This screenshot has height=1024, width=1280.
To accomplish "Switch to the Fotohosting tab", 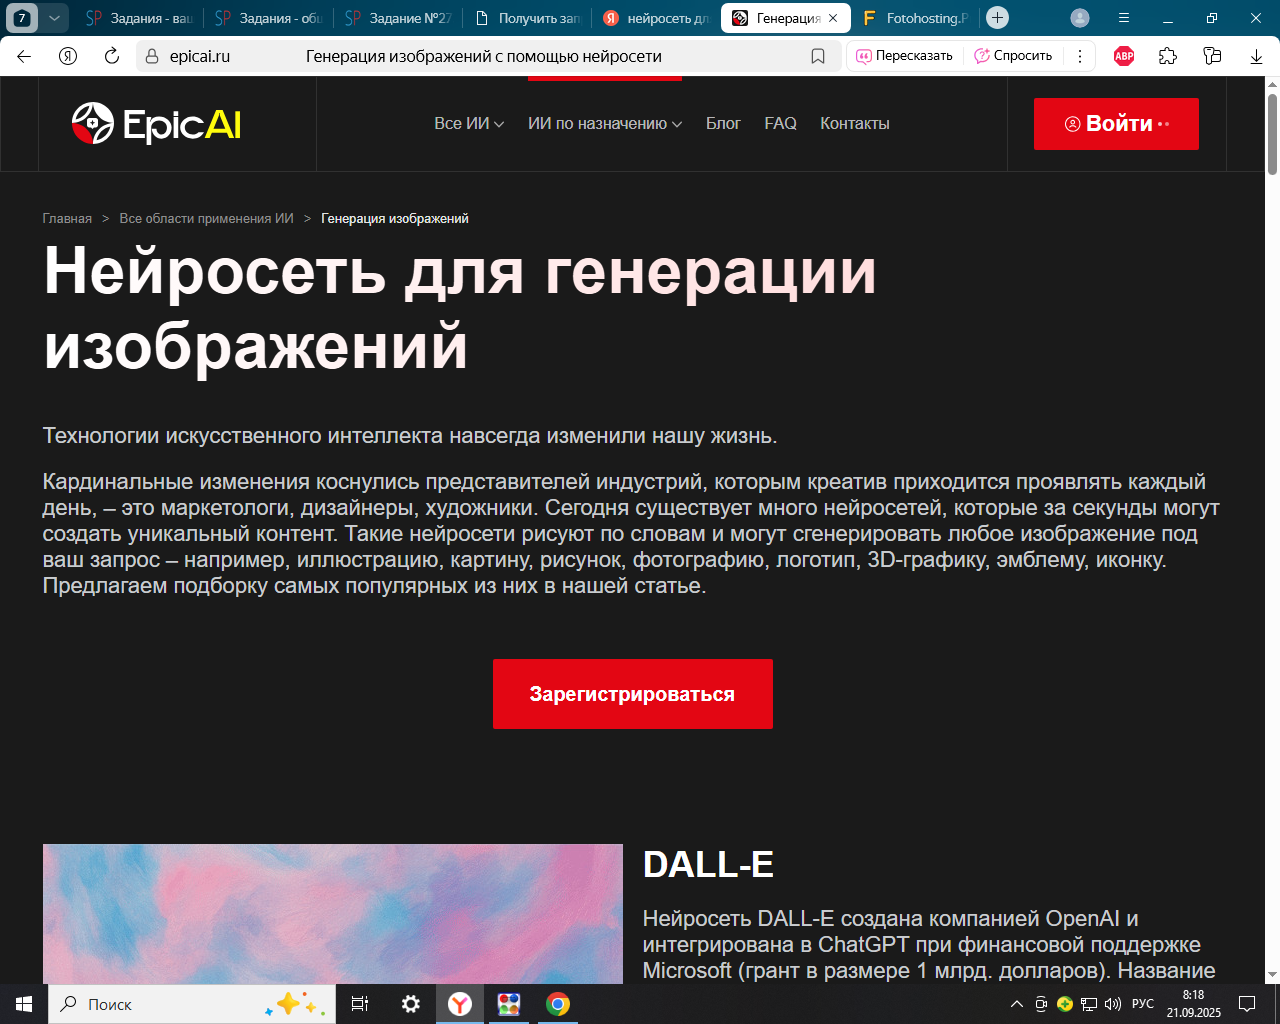I will (915, 18).
